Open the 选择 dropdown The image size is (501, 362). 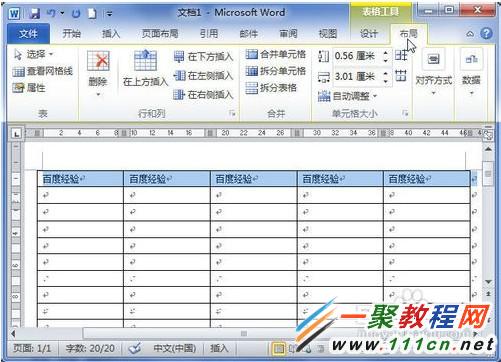[x=33, y=54]
